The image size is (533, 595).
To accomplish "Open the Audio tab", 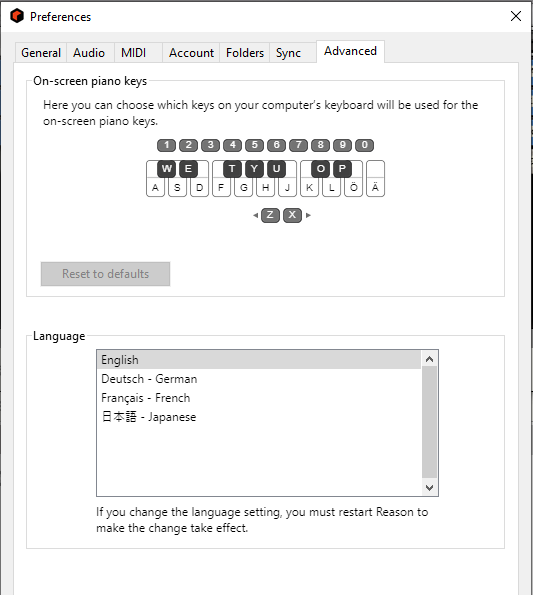I will click(89, 52).
